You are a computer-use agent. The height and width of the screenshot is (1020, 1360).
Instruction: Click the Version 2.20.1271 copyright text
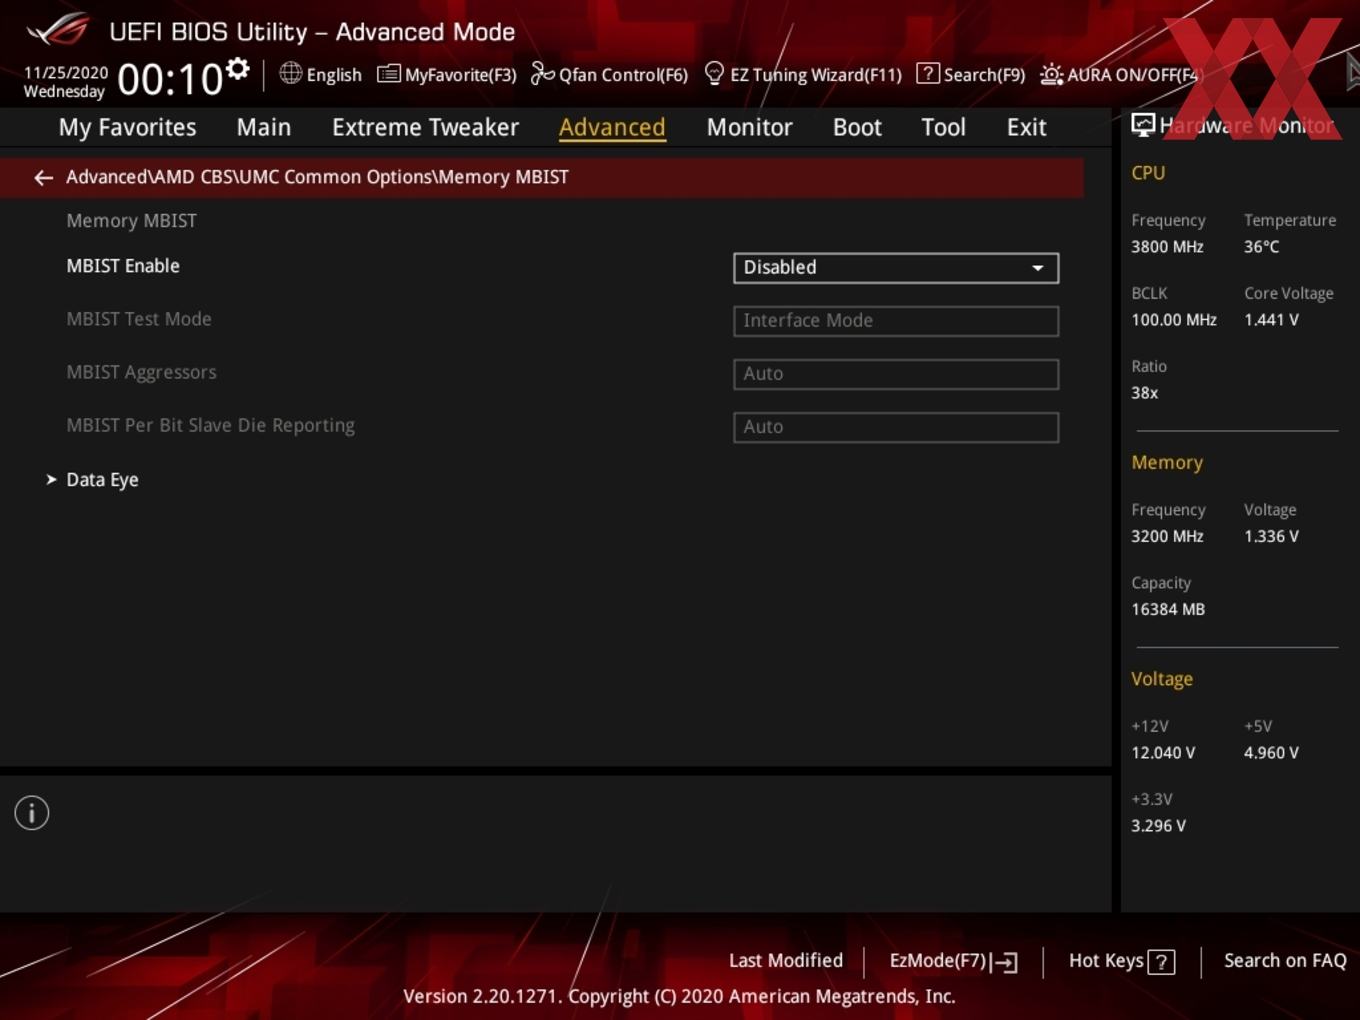[679, 996]
